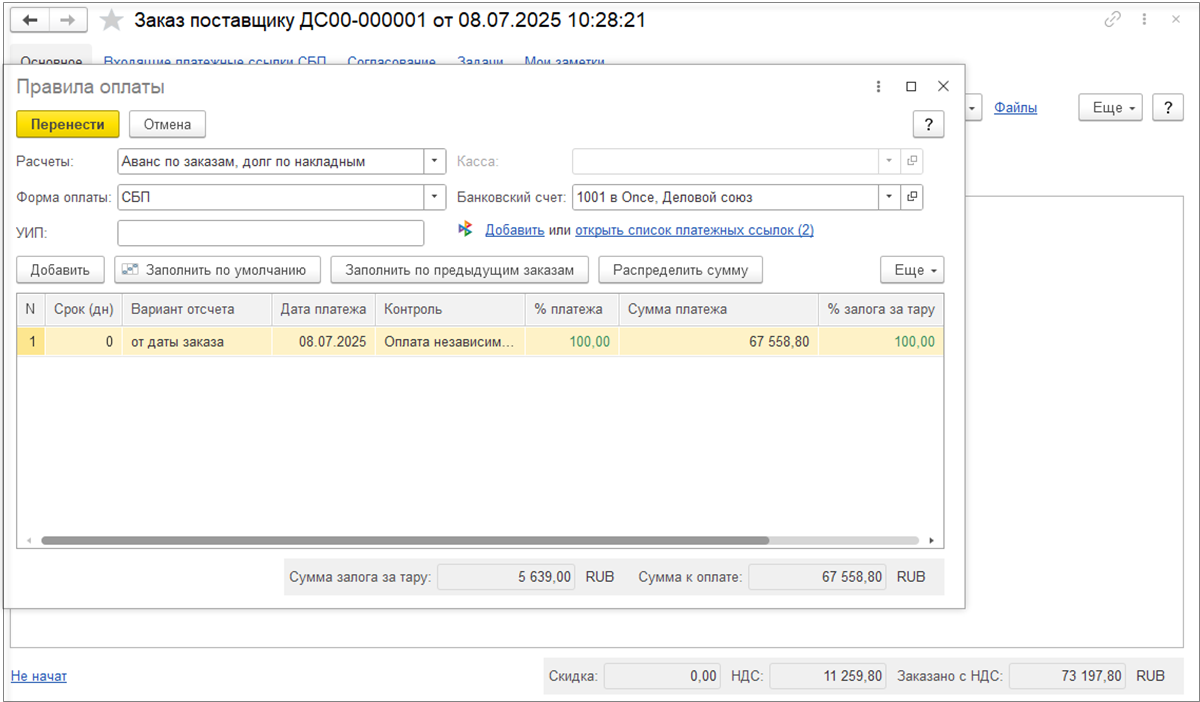Open the Еще menu in the payment rules dialog
The width and height of the screenshot is (1200, 702).
(912, 270)
